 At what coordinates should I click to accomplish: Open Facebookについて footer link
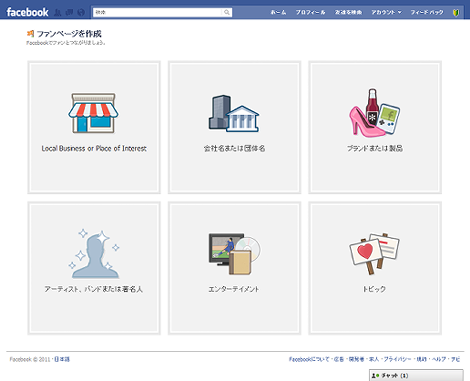point(309,359)
